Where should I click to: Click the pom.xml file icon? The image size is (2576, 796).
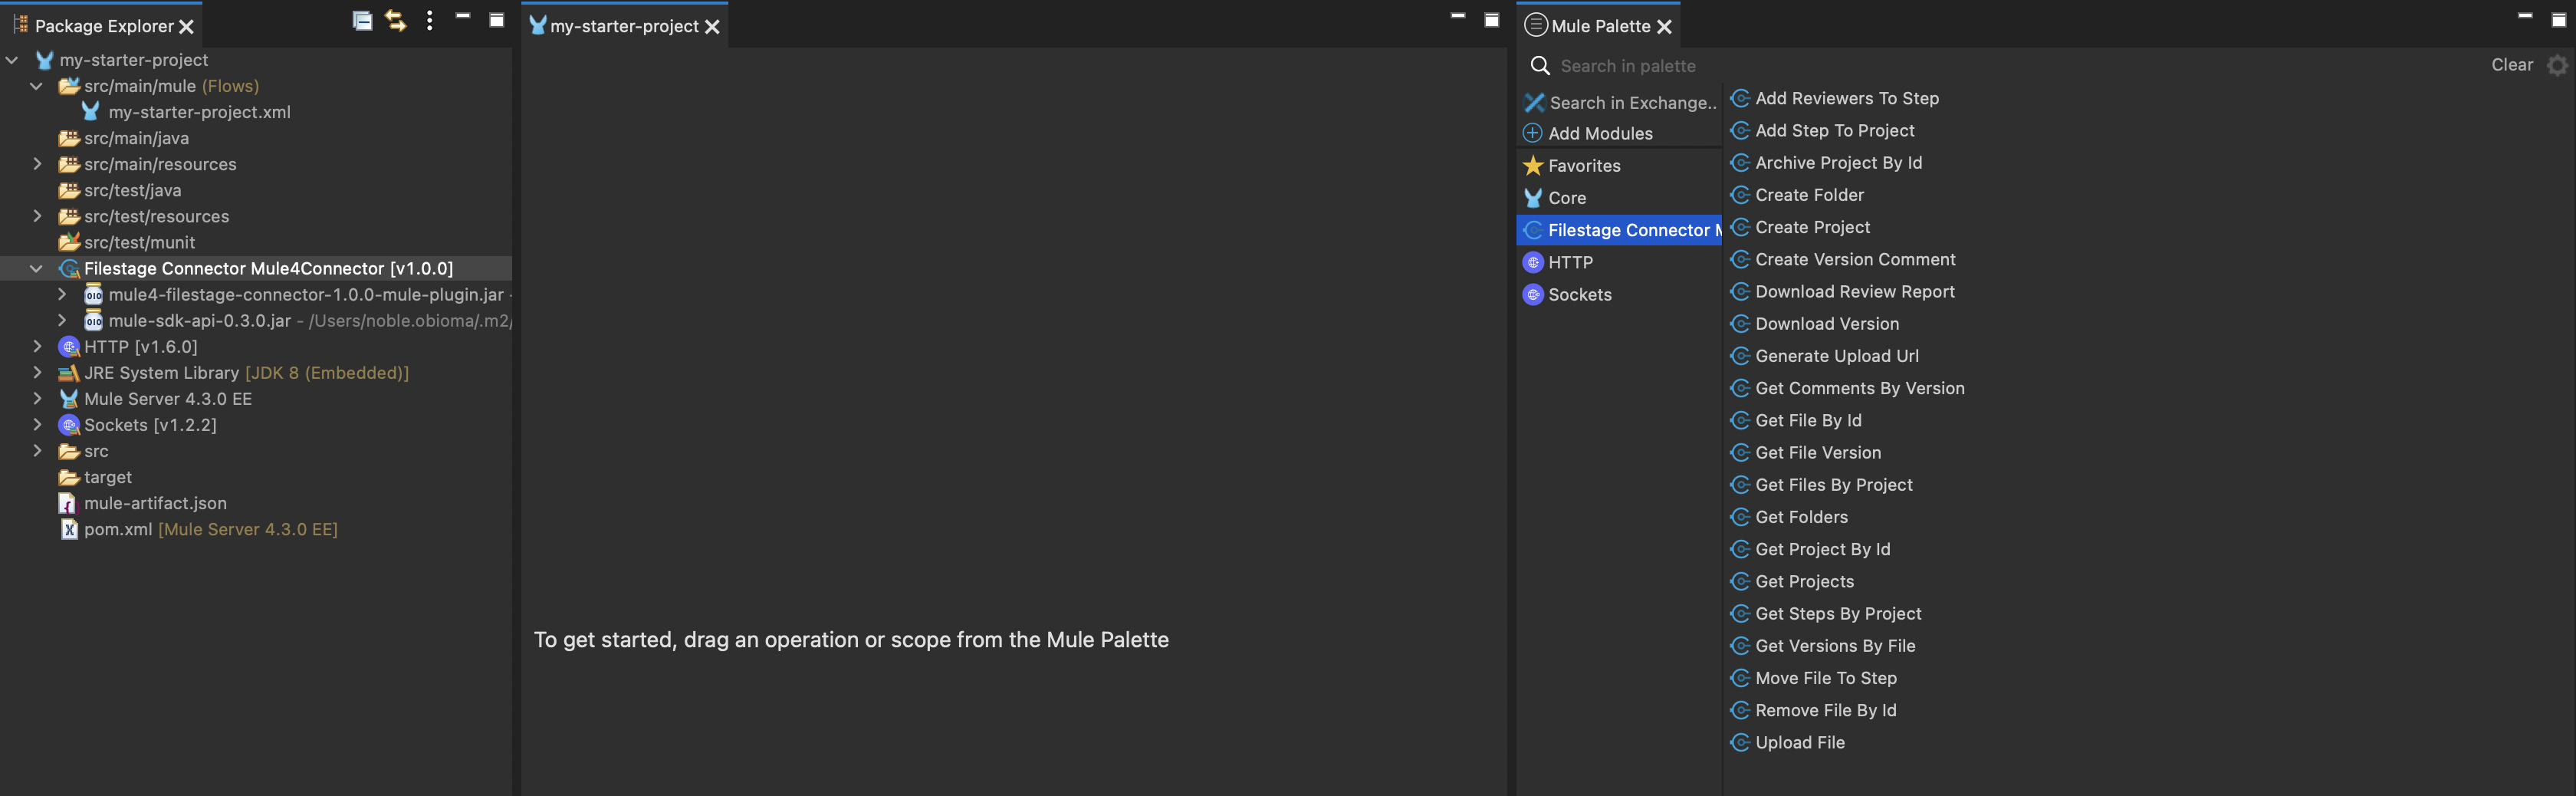coord(69,529)
